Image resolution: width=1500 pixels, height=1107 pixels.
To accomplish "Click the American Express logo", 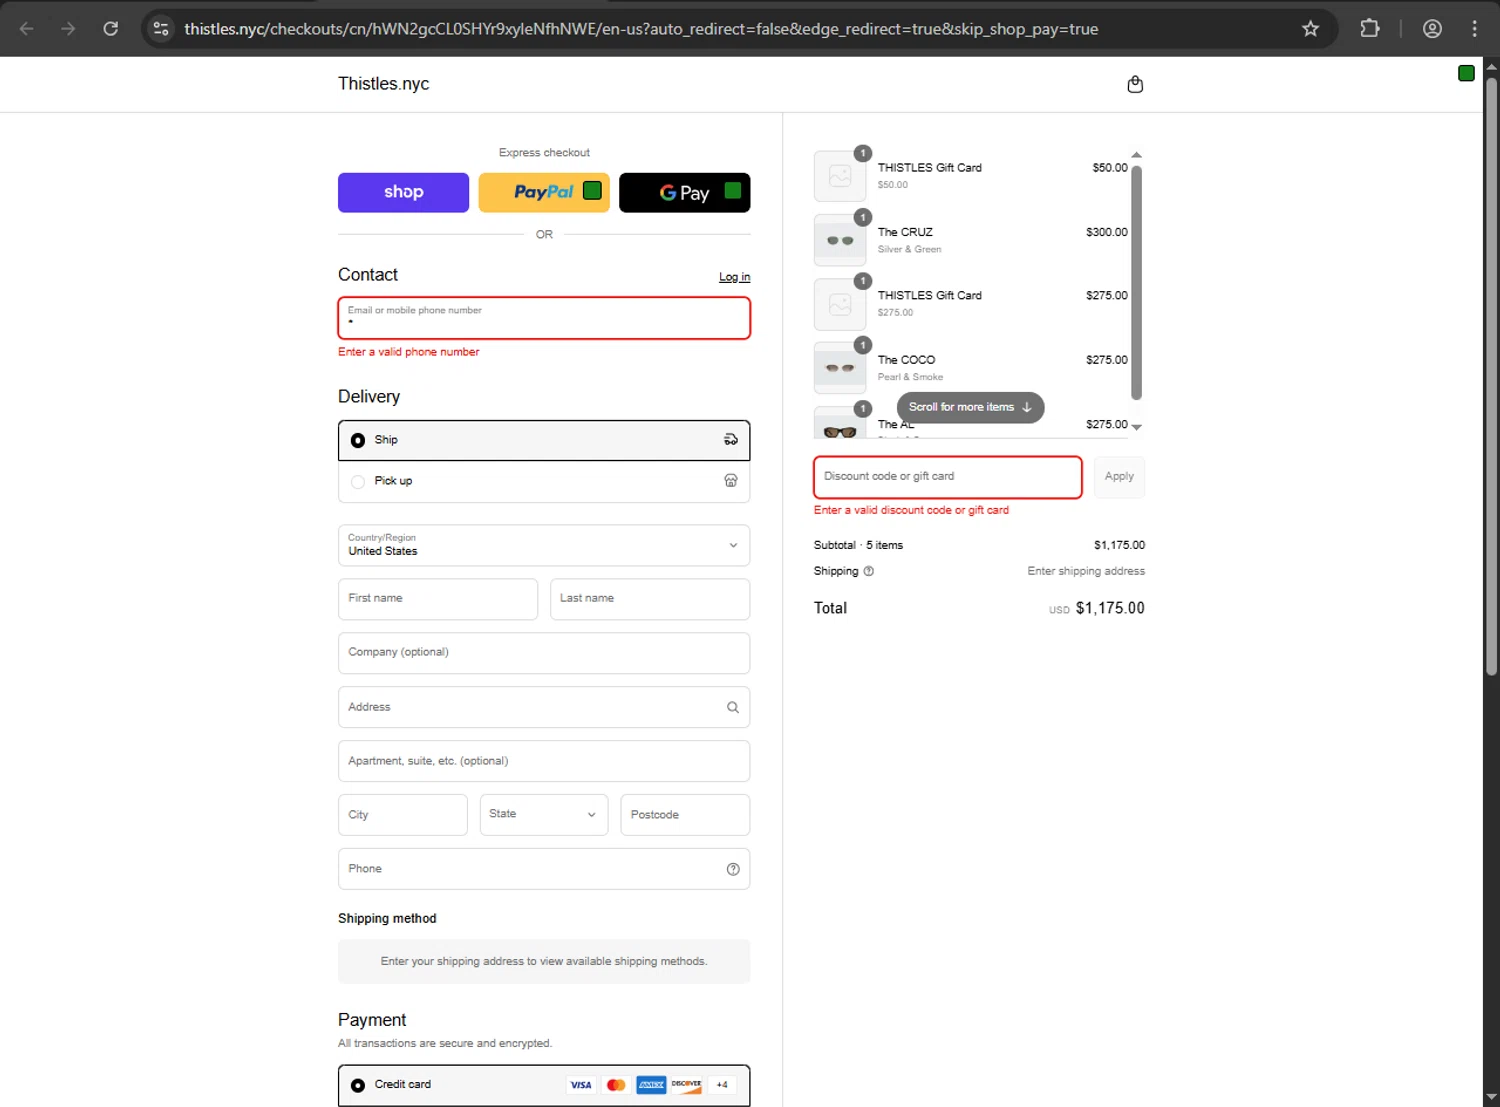I will (x=651, y=1085).
